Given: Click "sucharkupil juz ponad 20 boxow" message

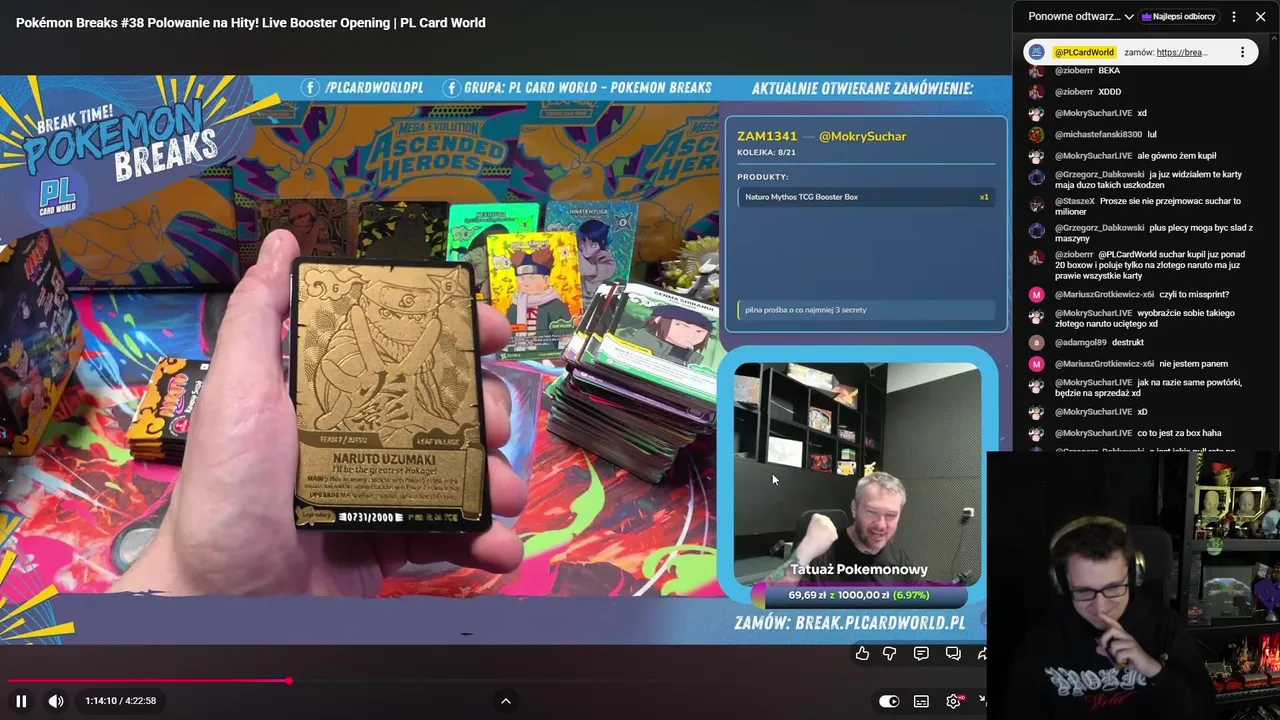Looking at the screenshot, I should [x=1150, y=265].
